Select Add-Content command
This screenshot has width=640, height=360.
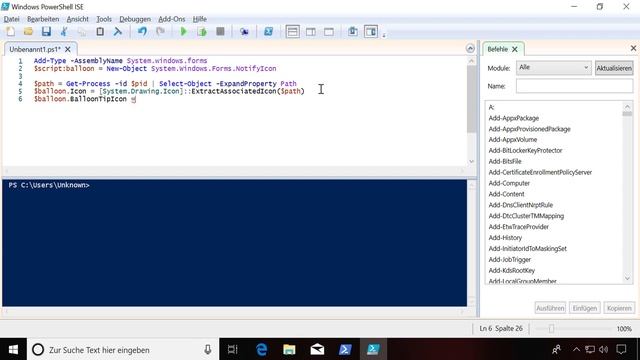click(507, 194)
